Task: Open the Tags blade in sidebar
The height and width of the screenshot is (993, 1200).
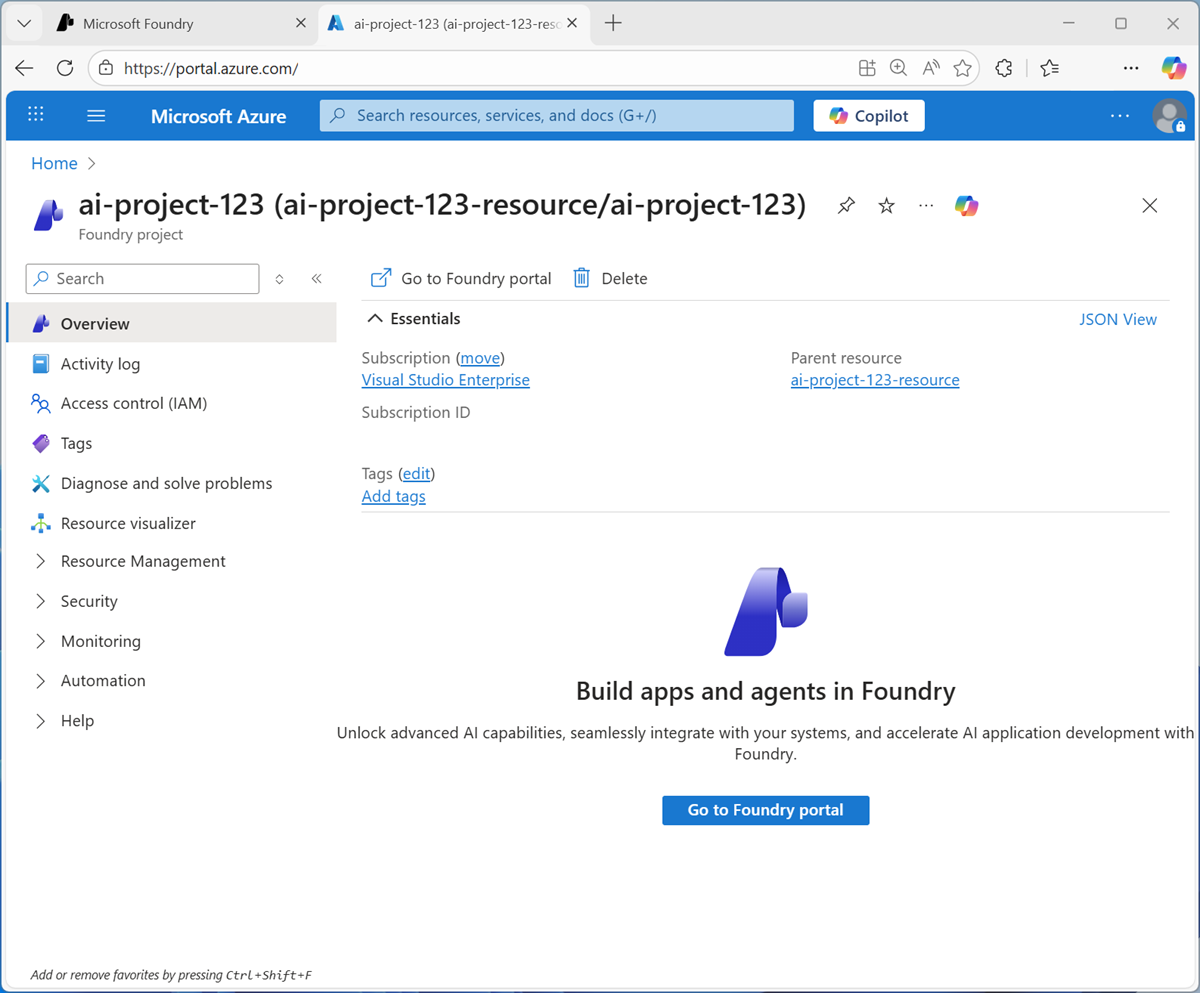Action: click(75, 443)
